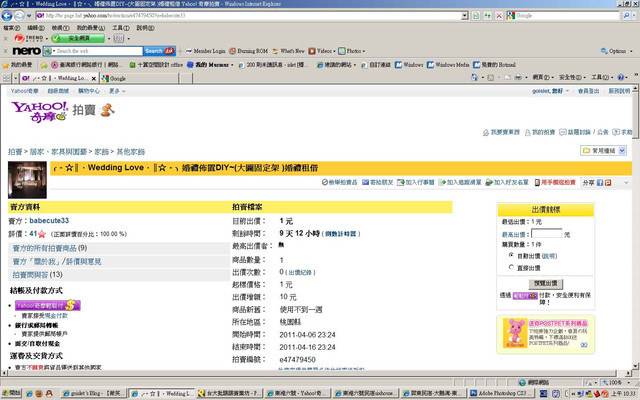Open the recent pages dropdown beside Forward
640x400 pixels.
tap(29, 16)
